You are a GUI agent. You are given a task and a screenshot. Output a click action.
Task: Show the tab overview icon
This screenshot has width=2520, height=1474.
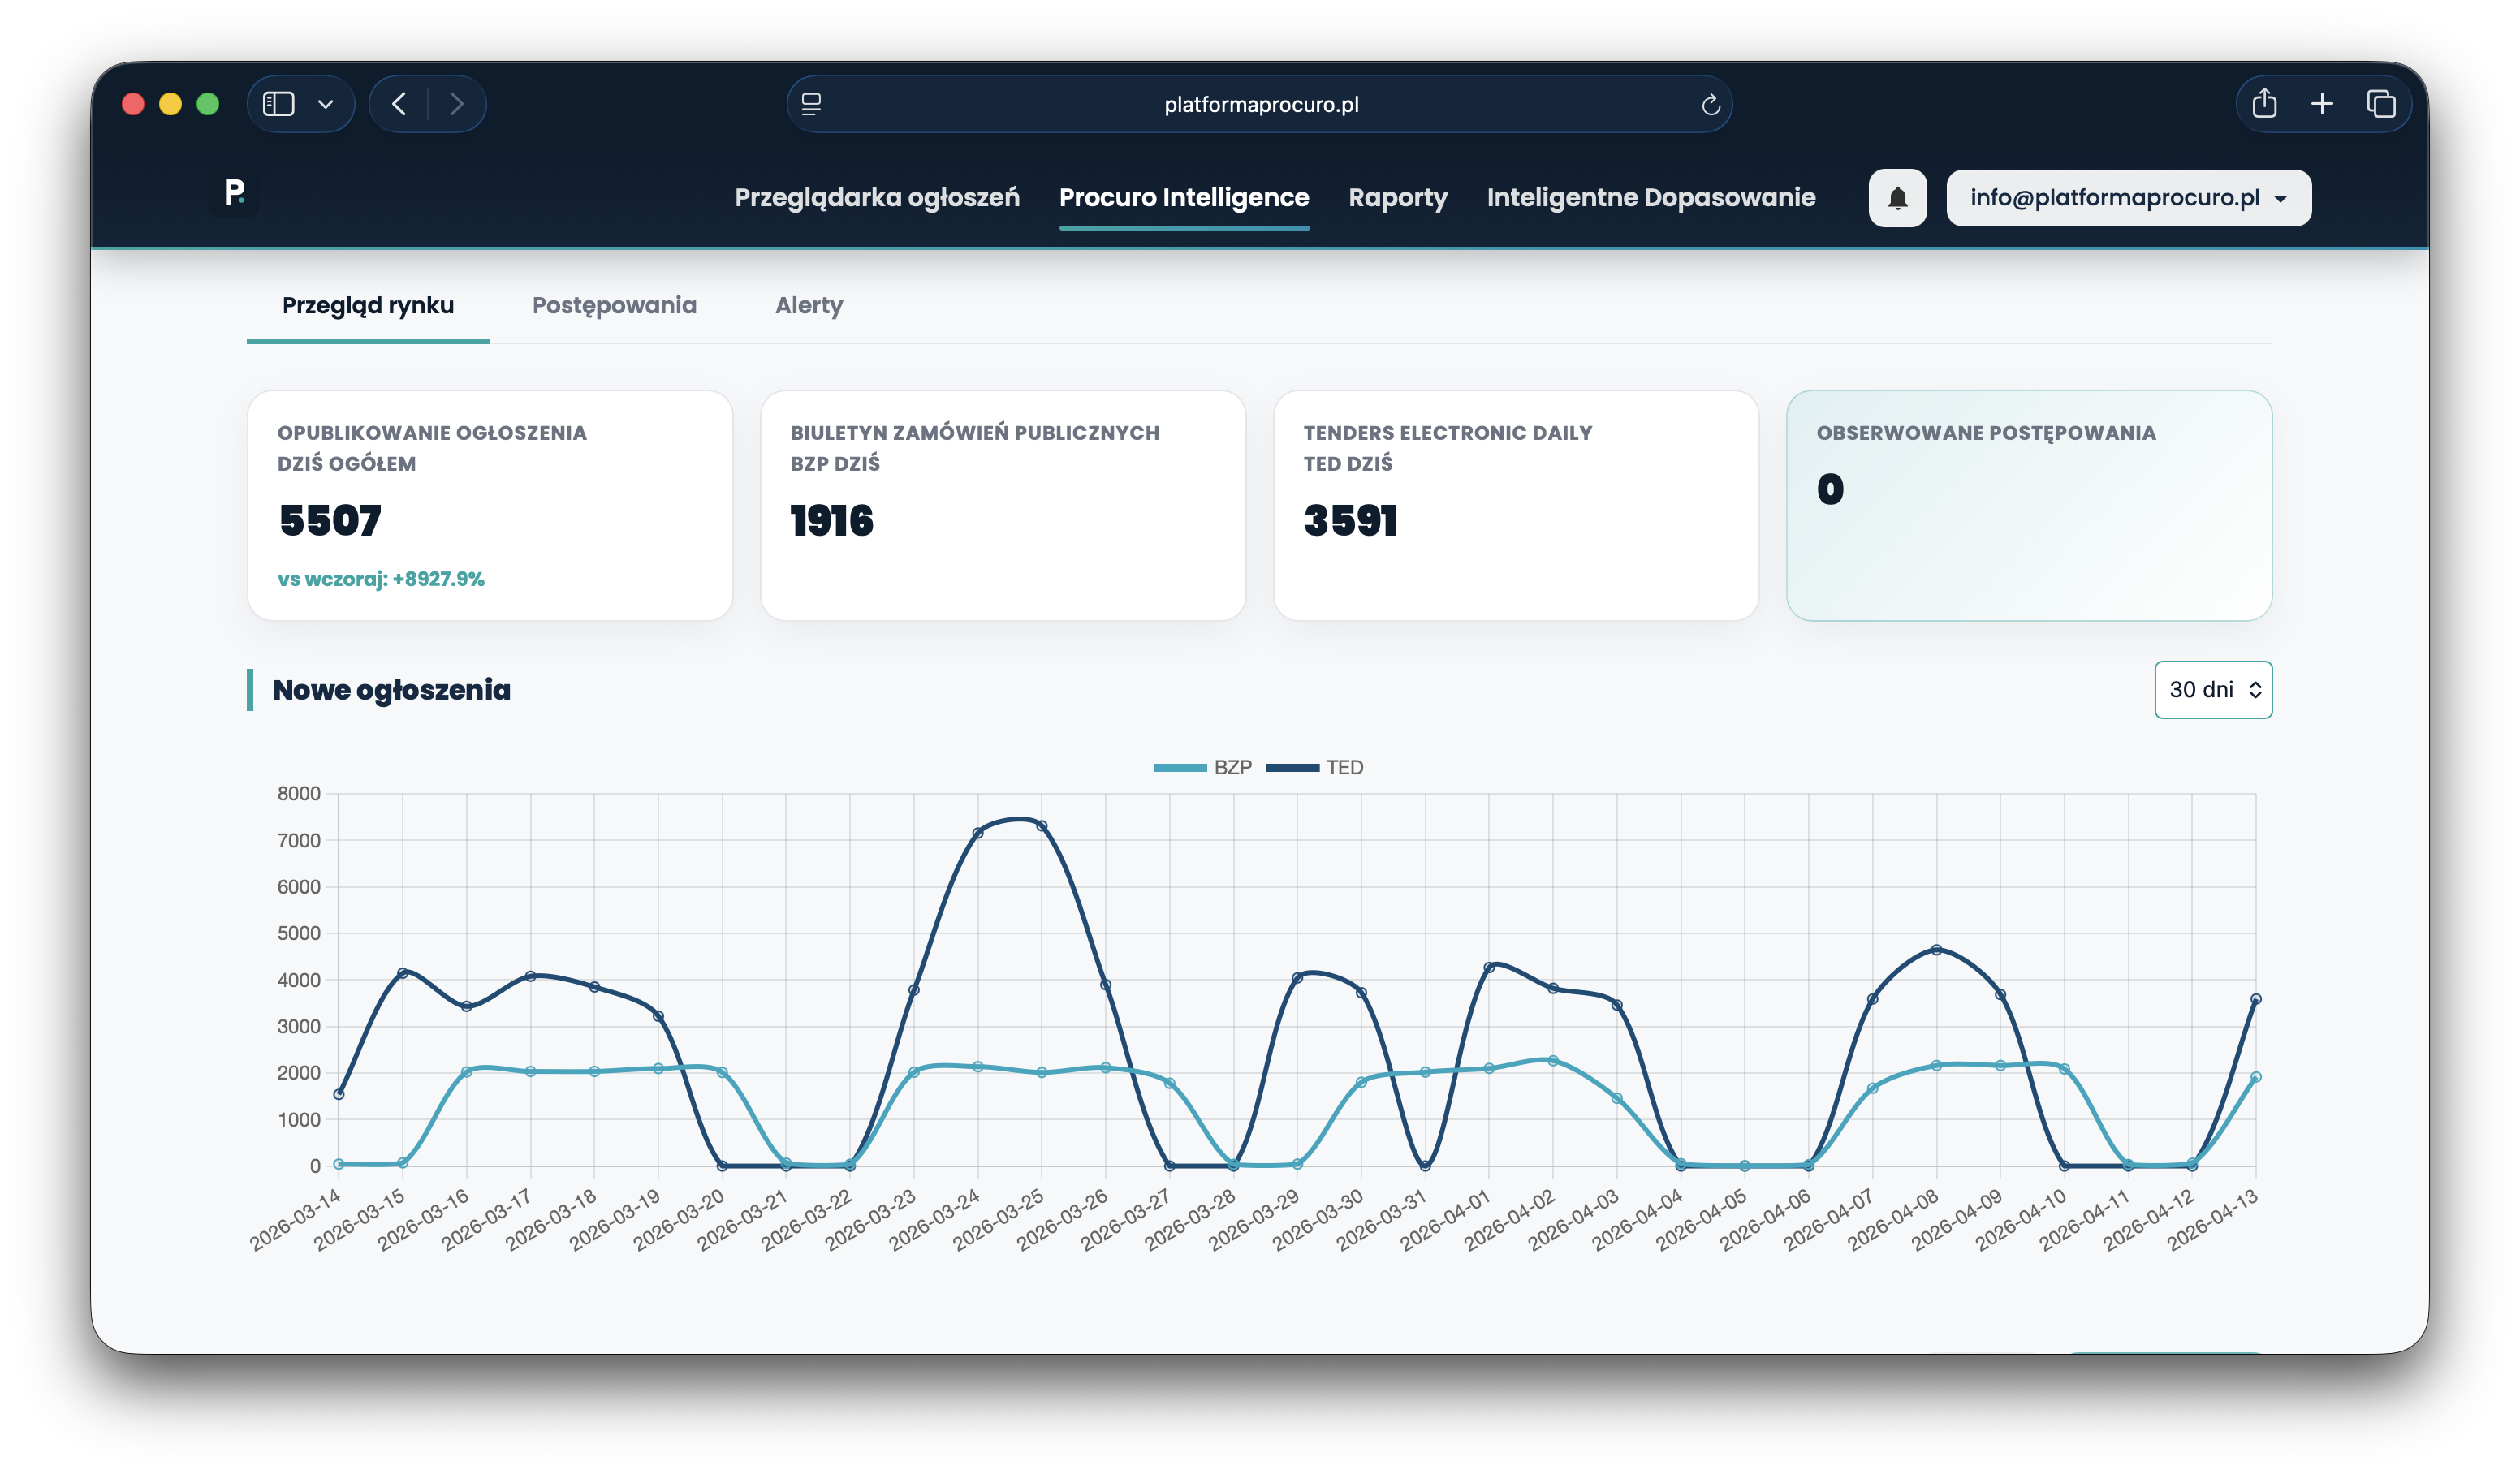pos(2381,104)
